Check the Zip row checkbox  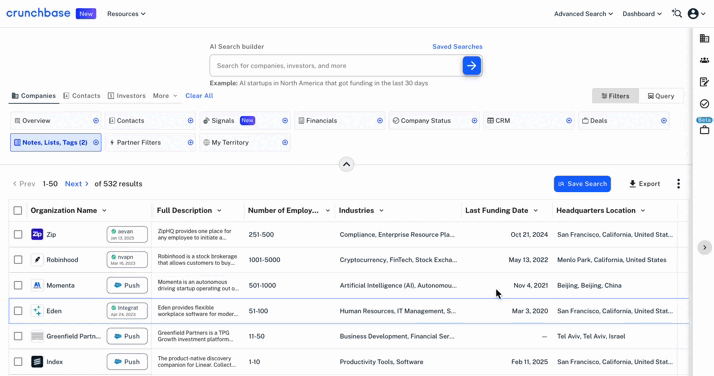pos(18,234)
